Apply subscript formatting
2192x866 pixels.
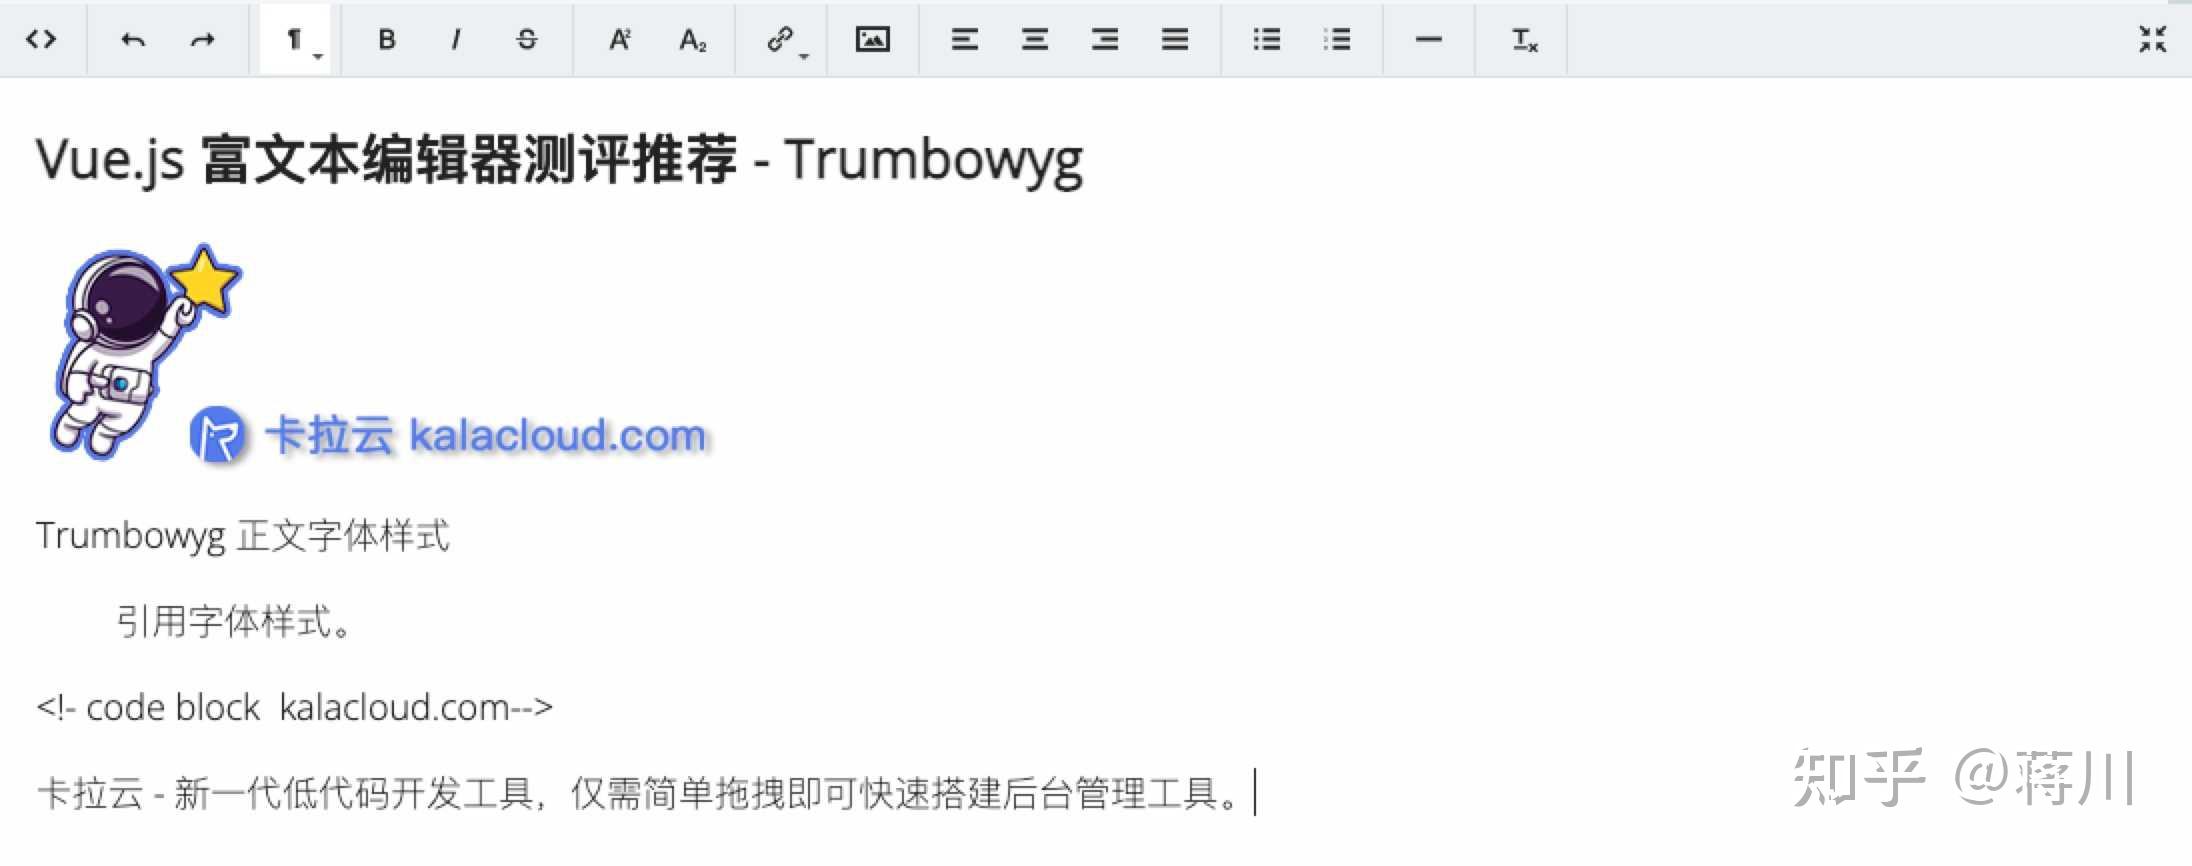tap(691, 39)
